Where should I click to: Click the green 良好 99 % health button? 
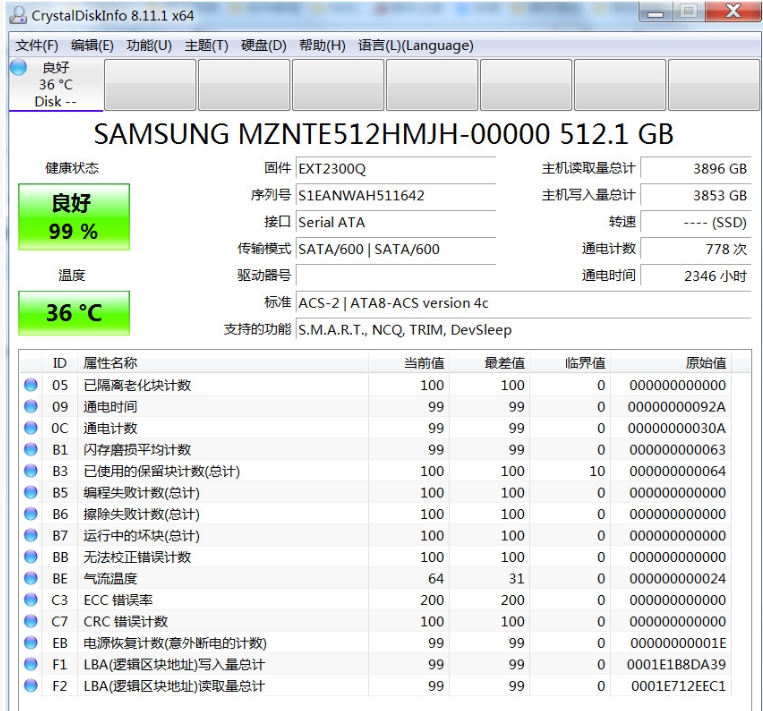point(74,217)
